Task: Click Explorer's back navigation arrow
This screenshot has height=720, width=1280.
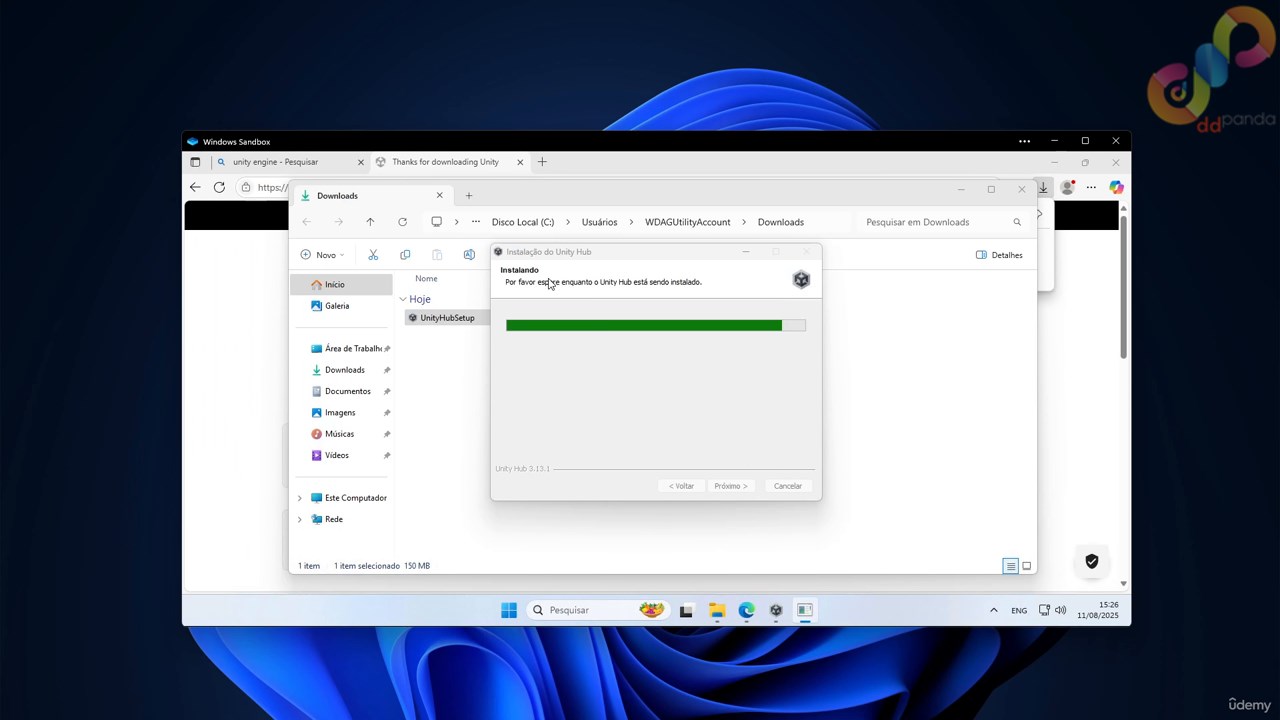Action: [306, 222]
